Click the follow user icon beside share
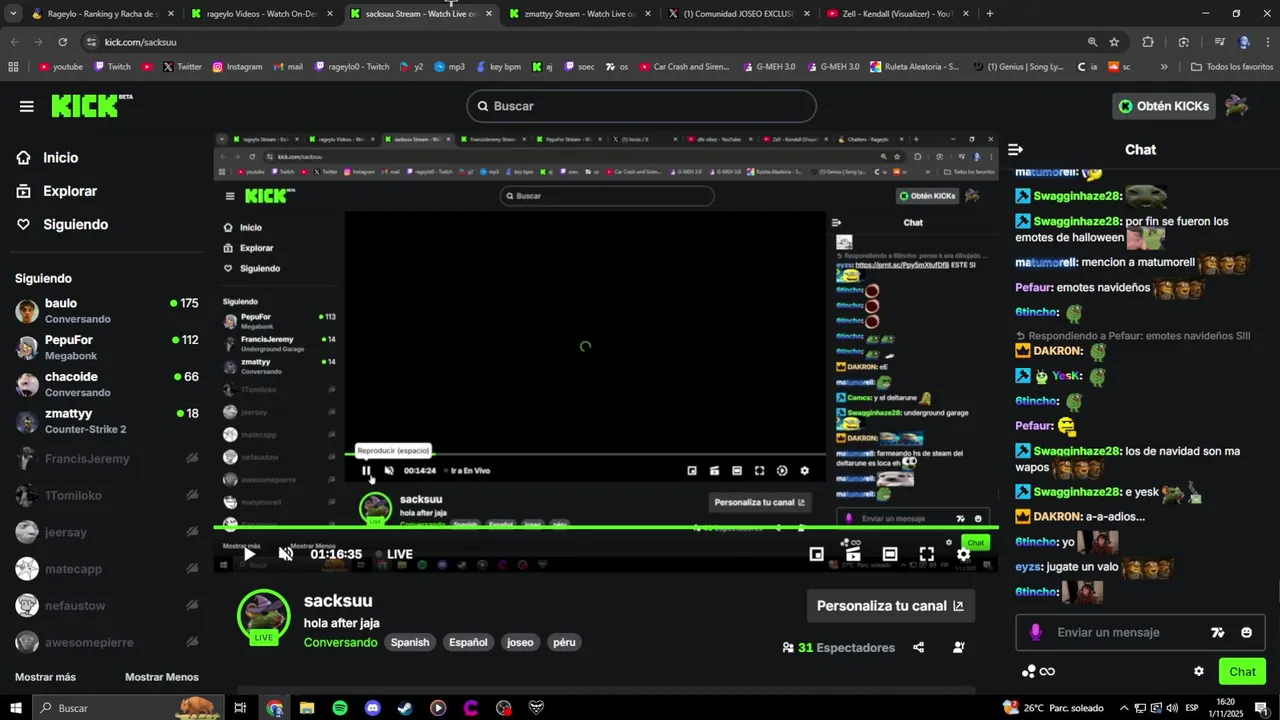Image resolution: width=1280 pixels, height=720 pixels. (959, 648)
